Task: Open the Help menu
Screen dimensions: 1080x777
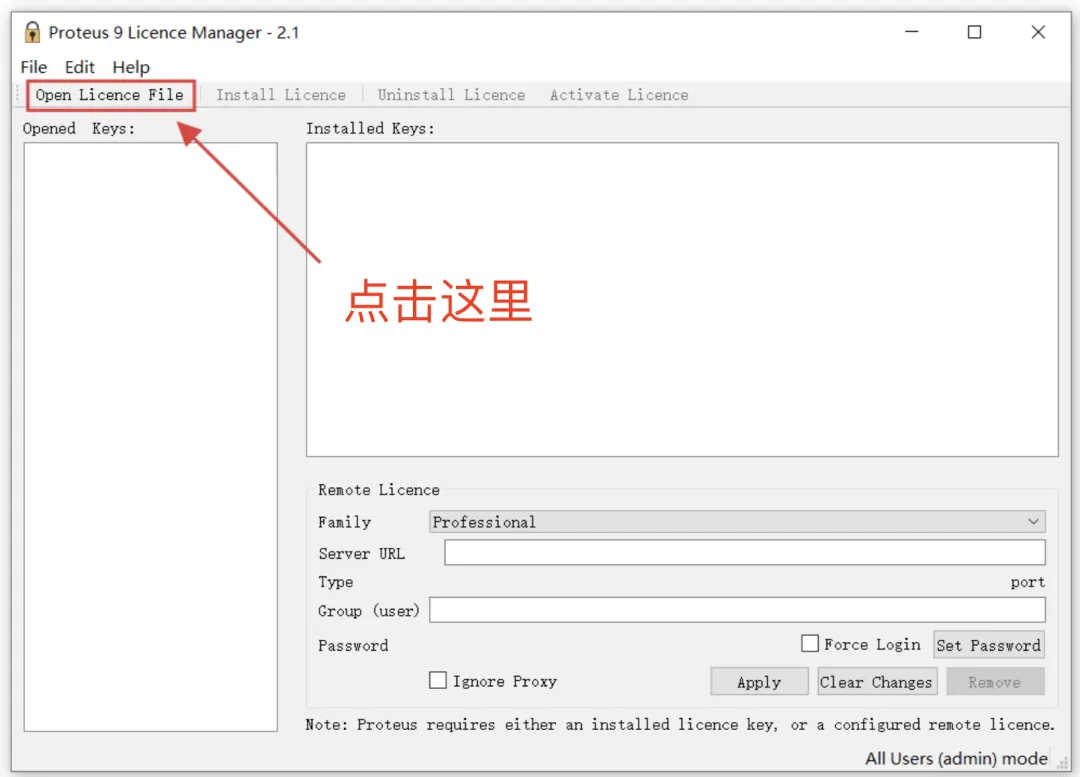Action: tap(131, 67)
